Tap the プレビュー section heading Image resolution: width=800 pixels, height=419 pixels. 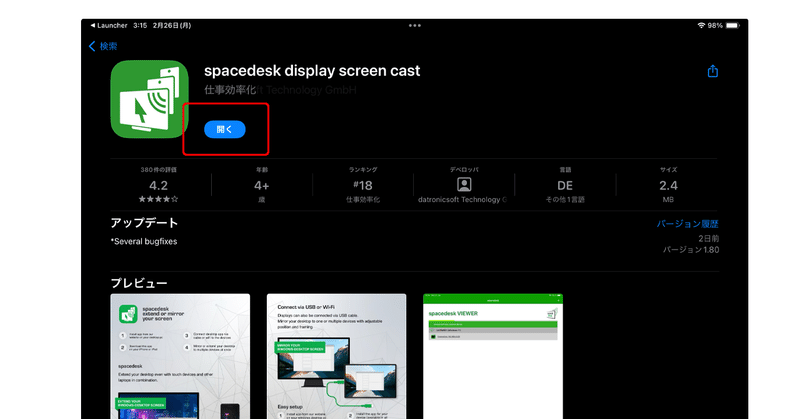pyautogui.click(x=139, y=283)
